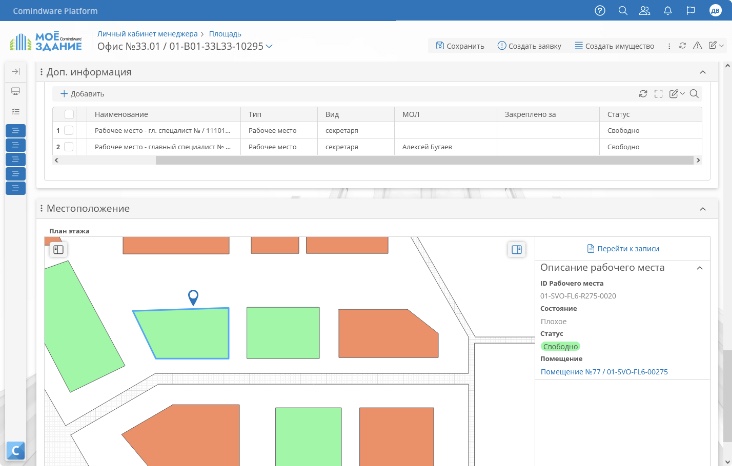This screenshot has height=466, width=732.
Task: Open the help question mark icon
Action: (600, 10)
